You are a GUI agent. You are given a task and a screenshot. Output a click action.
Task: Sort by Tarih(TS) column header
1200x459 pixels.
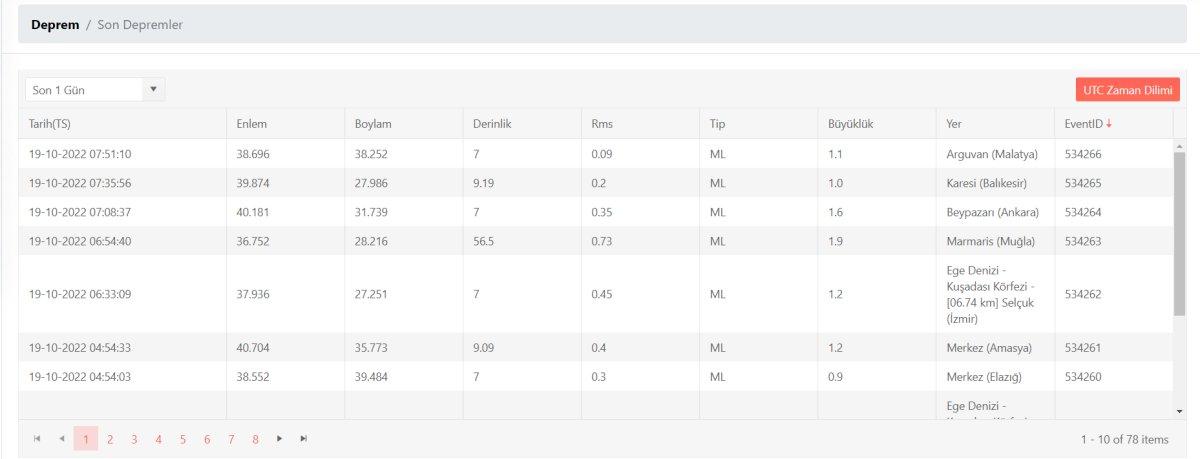[55, 124]
